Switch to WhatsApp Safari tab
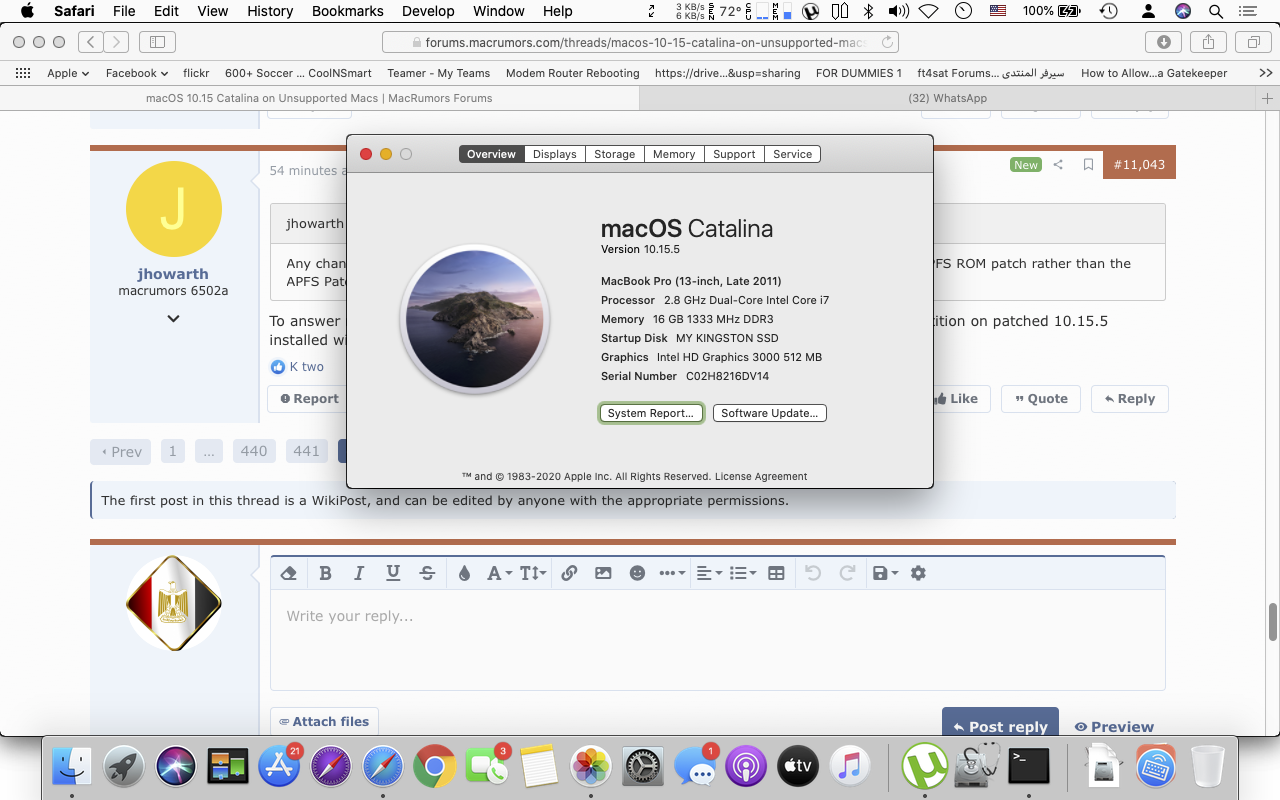1280x800 pixels. pyautogui.click(x=947, y=98)
